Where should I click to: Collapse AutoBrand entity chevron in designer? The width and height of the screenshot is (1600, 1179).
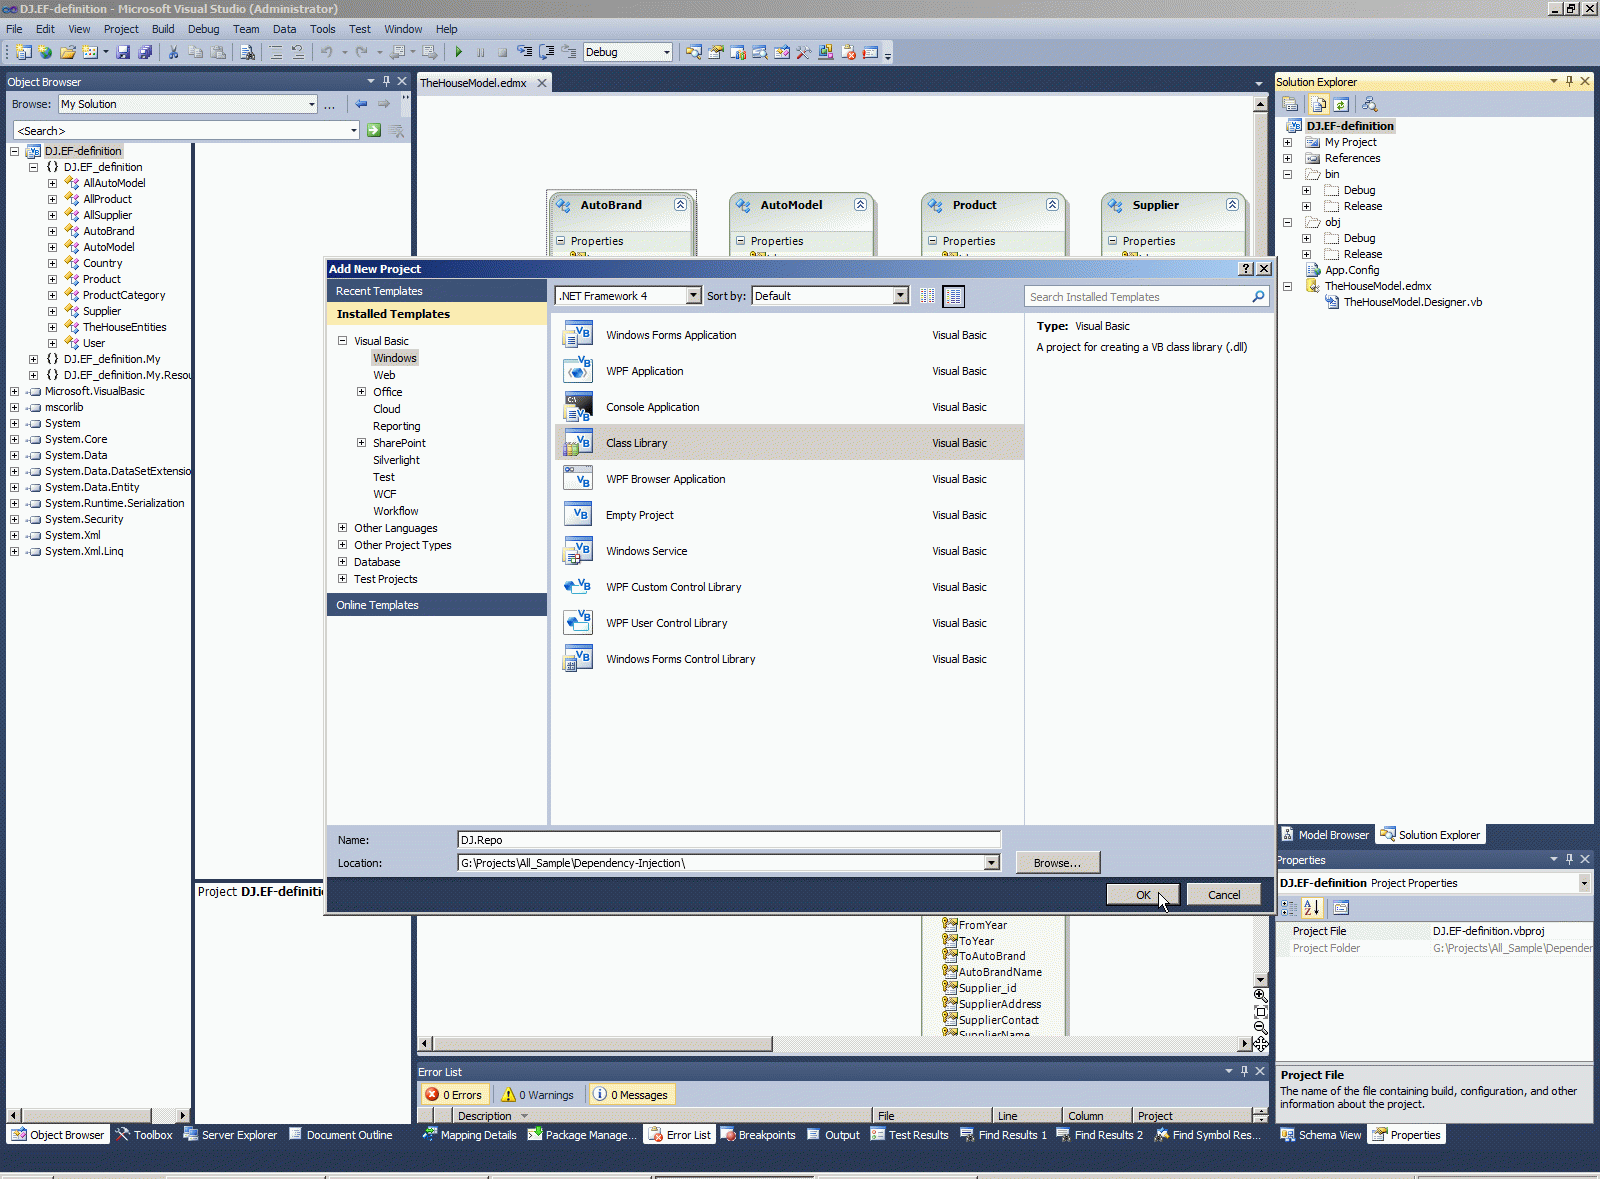[680, 204]
